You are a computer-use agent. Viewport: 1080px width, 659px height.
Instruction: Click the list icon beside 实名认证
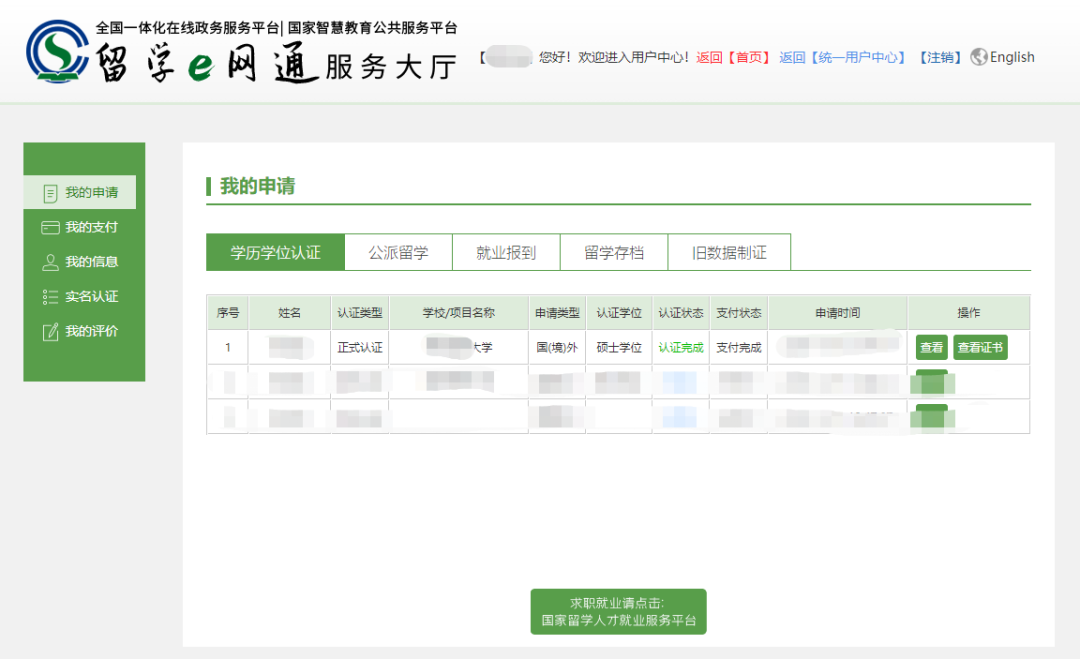tap(50, 297)
